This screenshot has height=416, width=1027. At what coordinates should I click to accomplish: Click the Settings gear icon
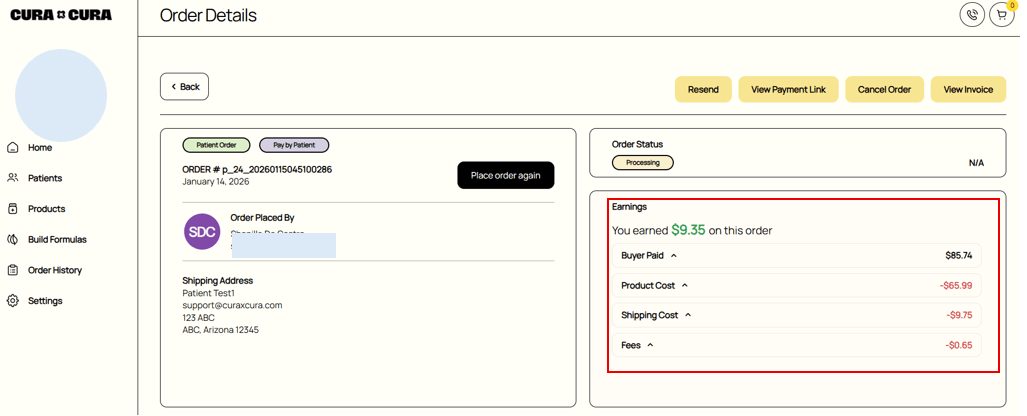(13, 301)
